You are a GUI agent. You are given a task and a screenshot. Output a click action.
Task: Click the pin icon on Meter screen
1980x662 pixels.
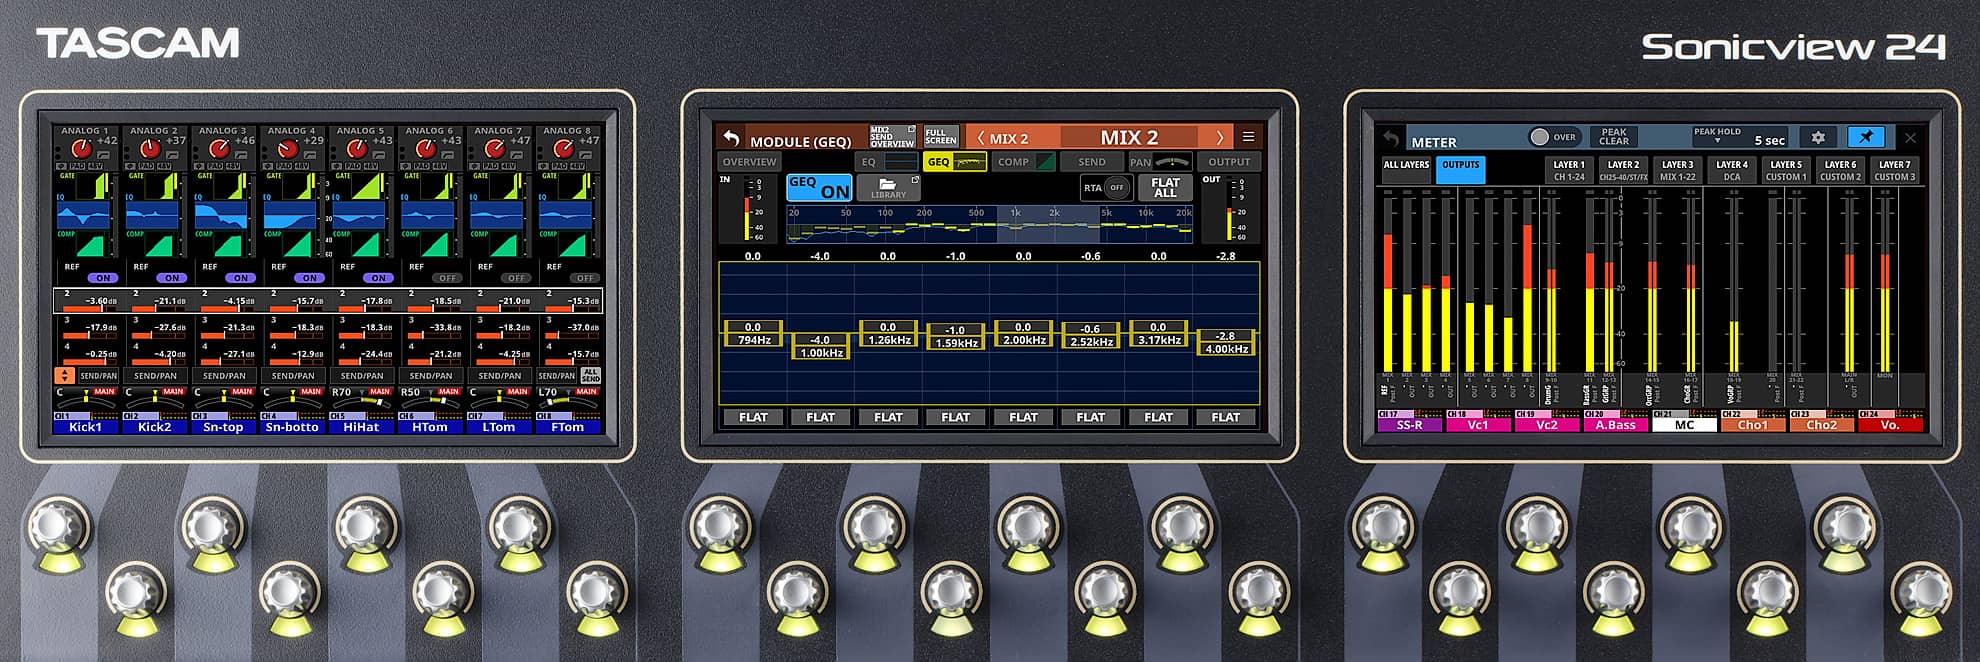click(x=1865, y=138)
